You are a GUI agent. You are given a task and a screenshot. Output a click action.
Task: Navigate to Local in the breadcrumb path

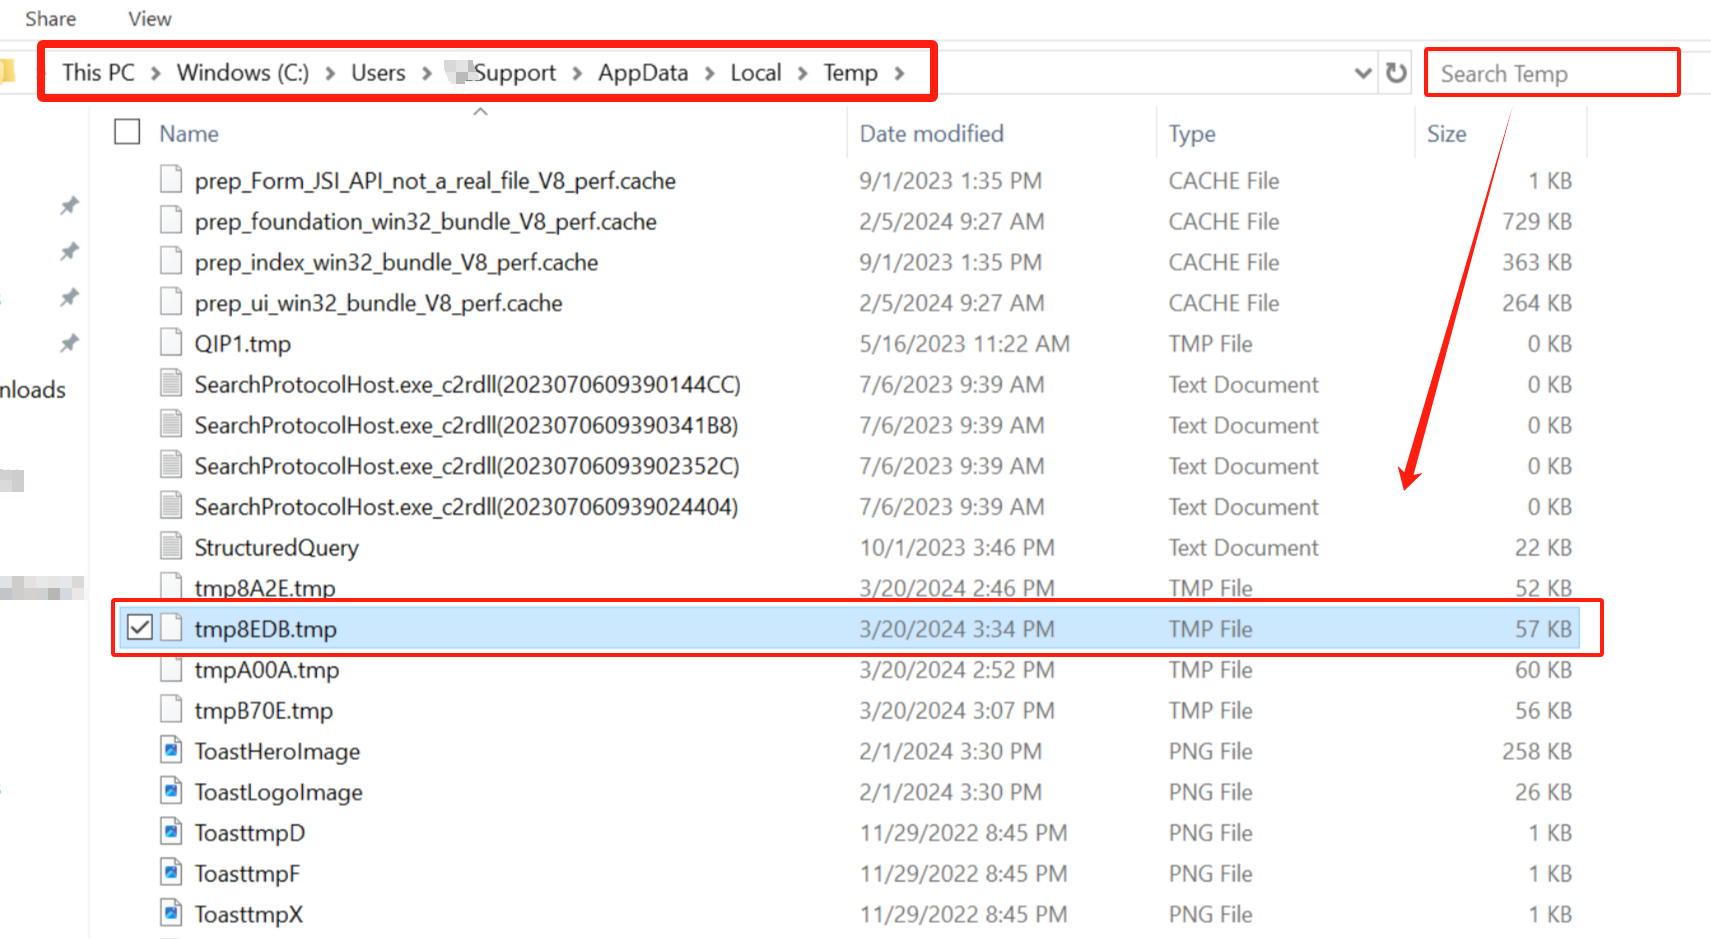[x=755, y=73]
